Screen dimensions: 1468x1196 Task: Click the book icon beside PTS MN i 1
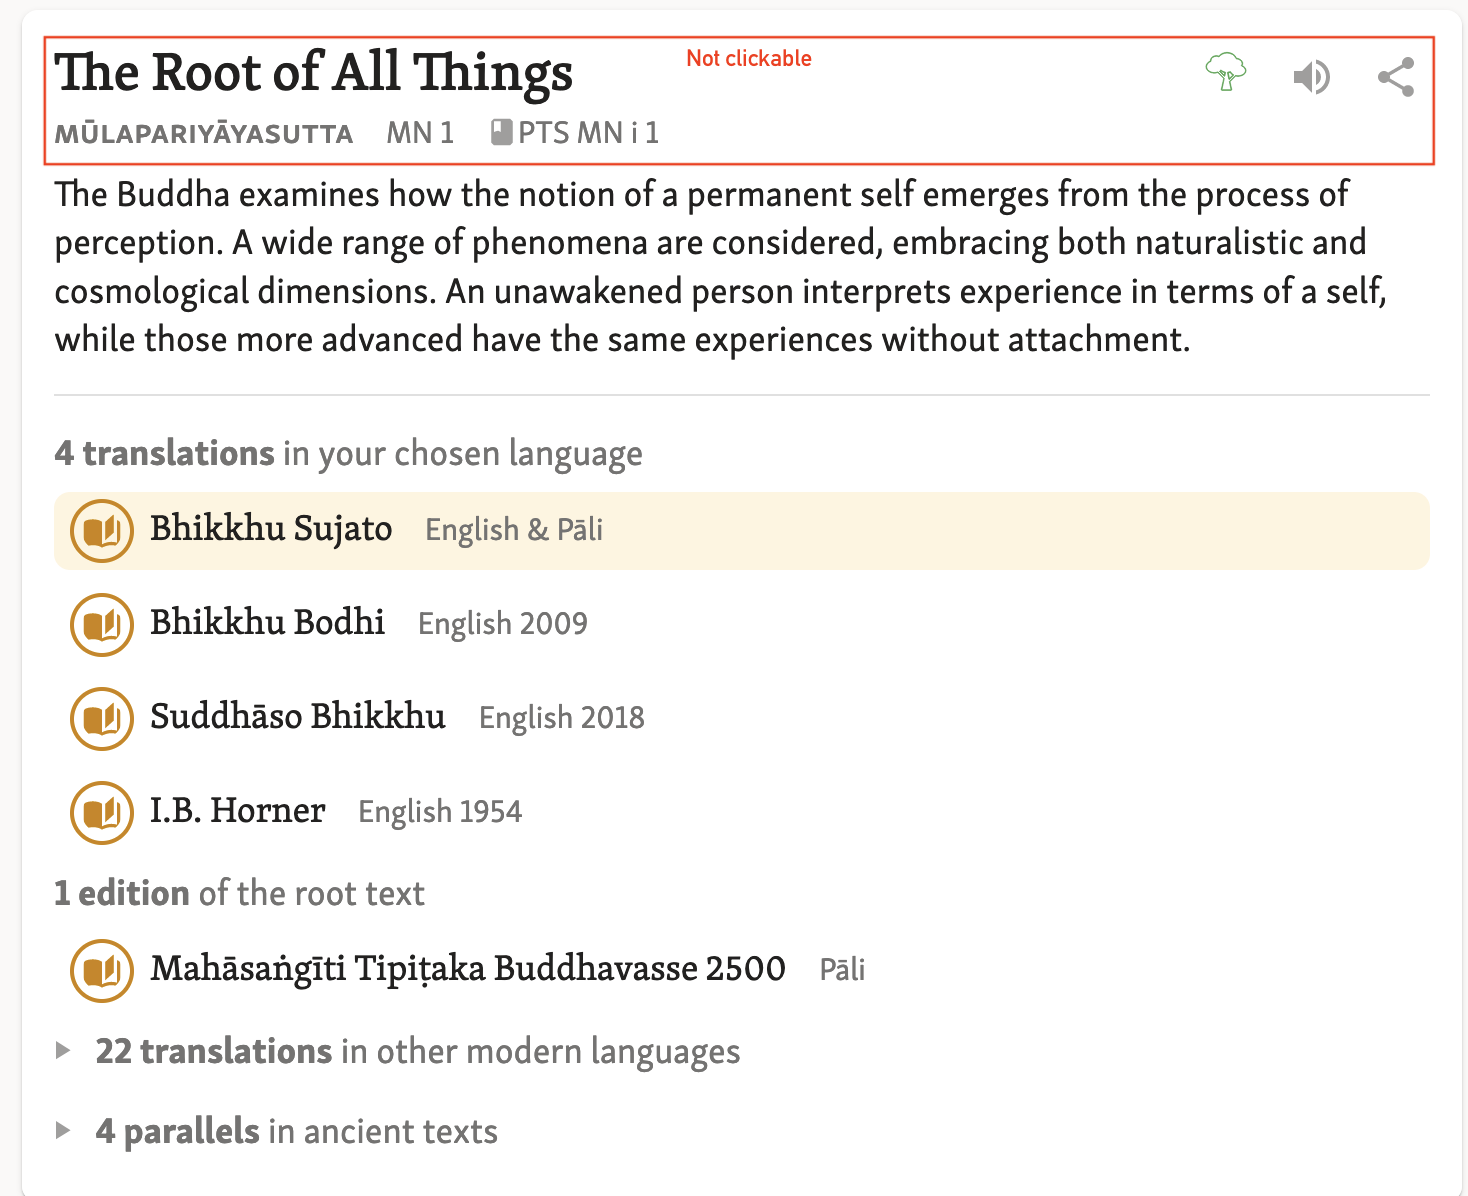click(x=502, y=132)
